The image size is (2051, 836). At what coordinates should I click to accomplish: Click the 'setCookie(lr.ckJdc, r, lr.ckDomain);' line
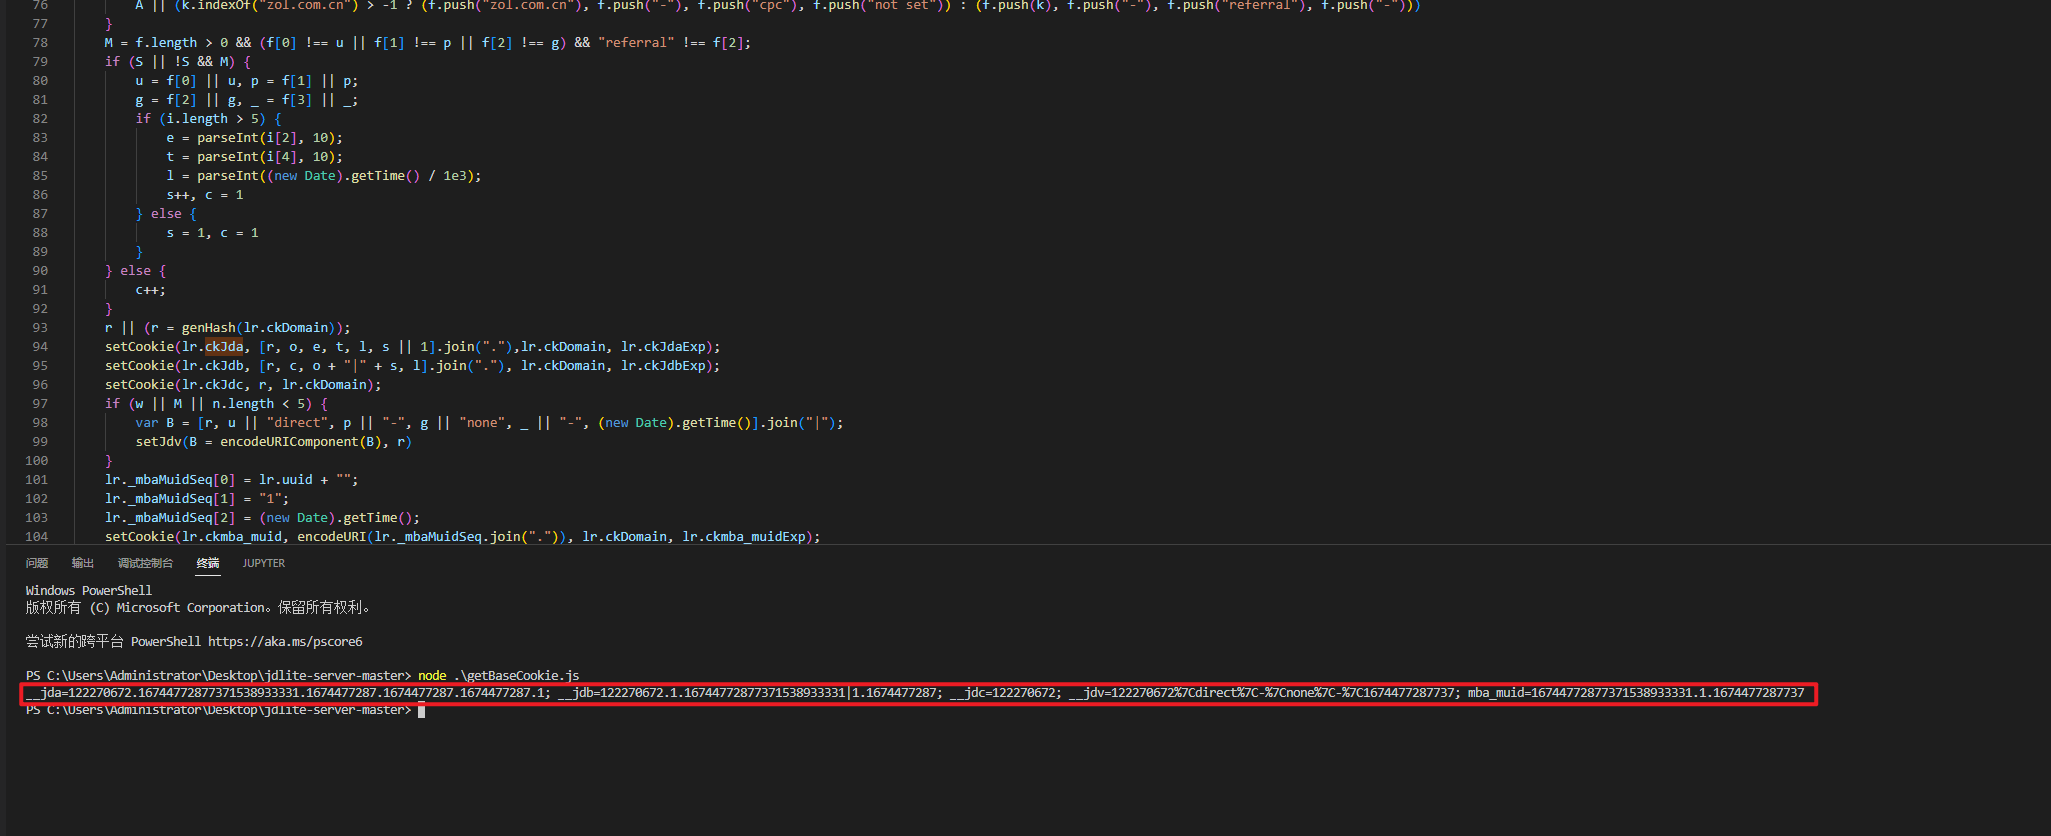click(x=243, y=385)
